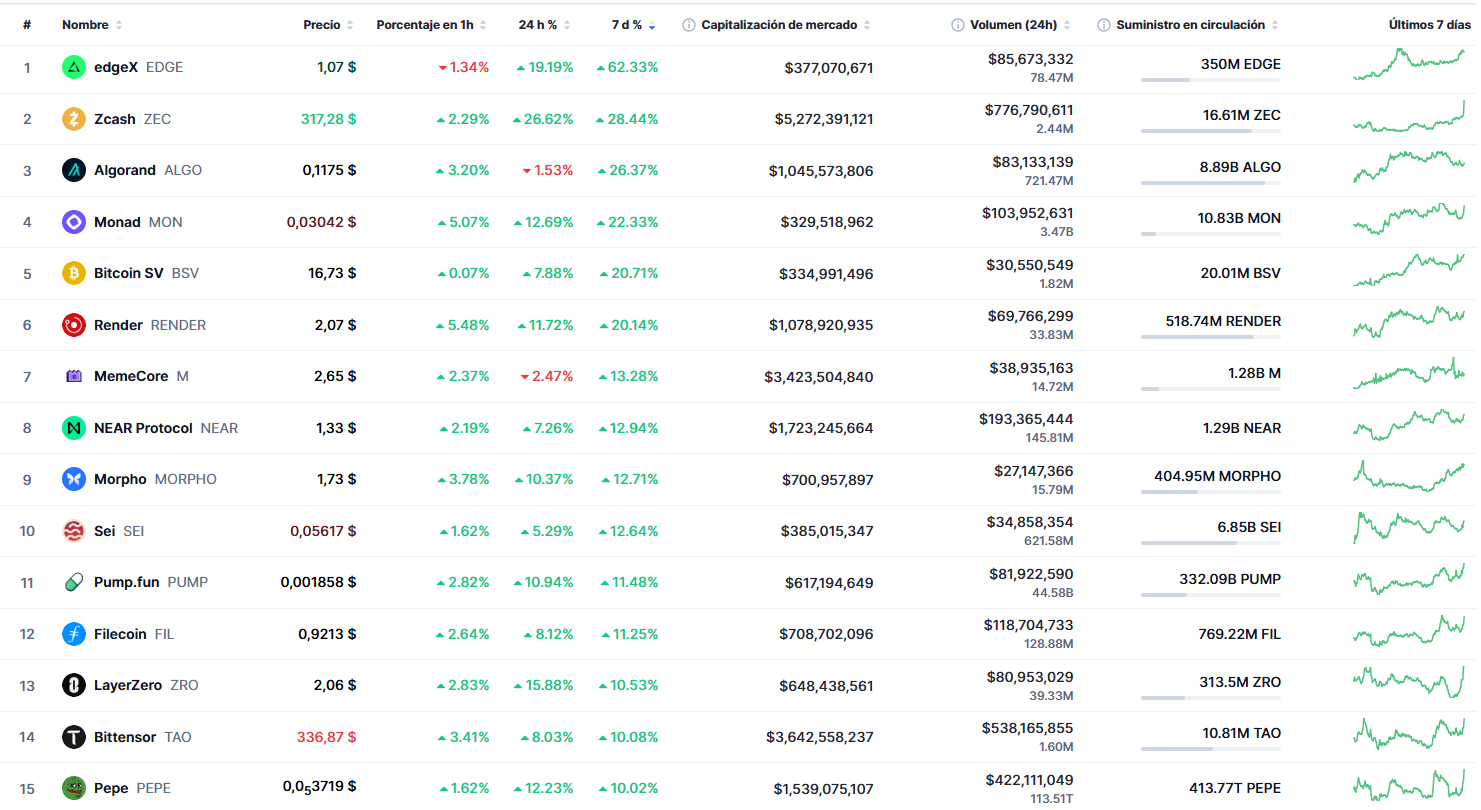Click the Zcash coin logo icon
Image resolution: width=1481 pixels, height=810 pixels.
pos(74,119)
